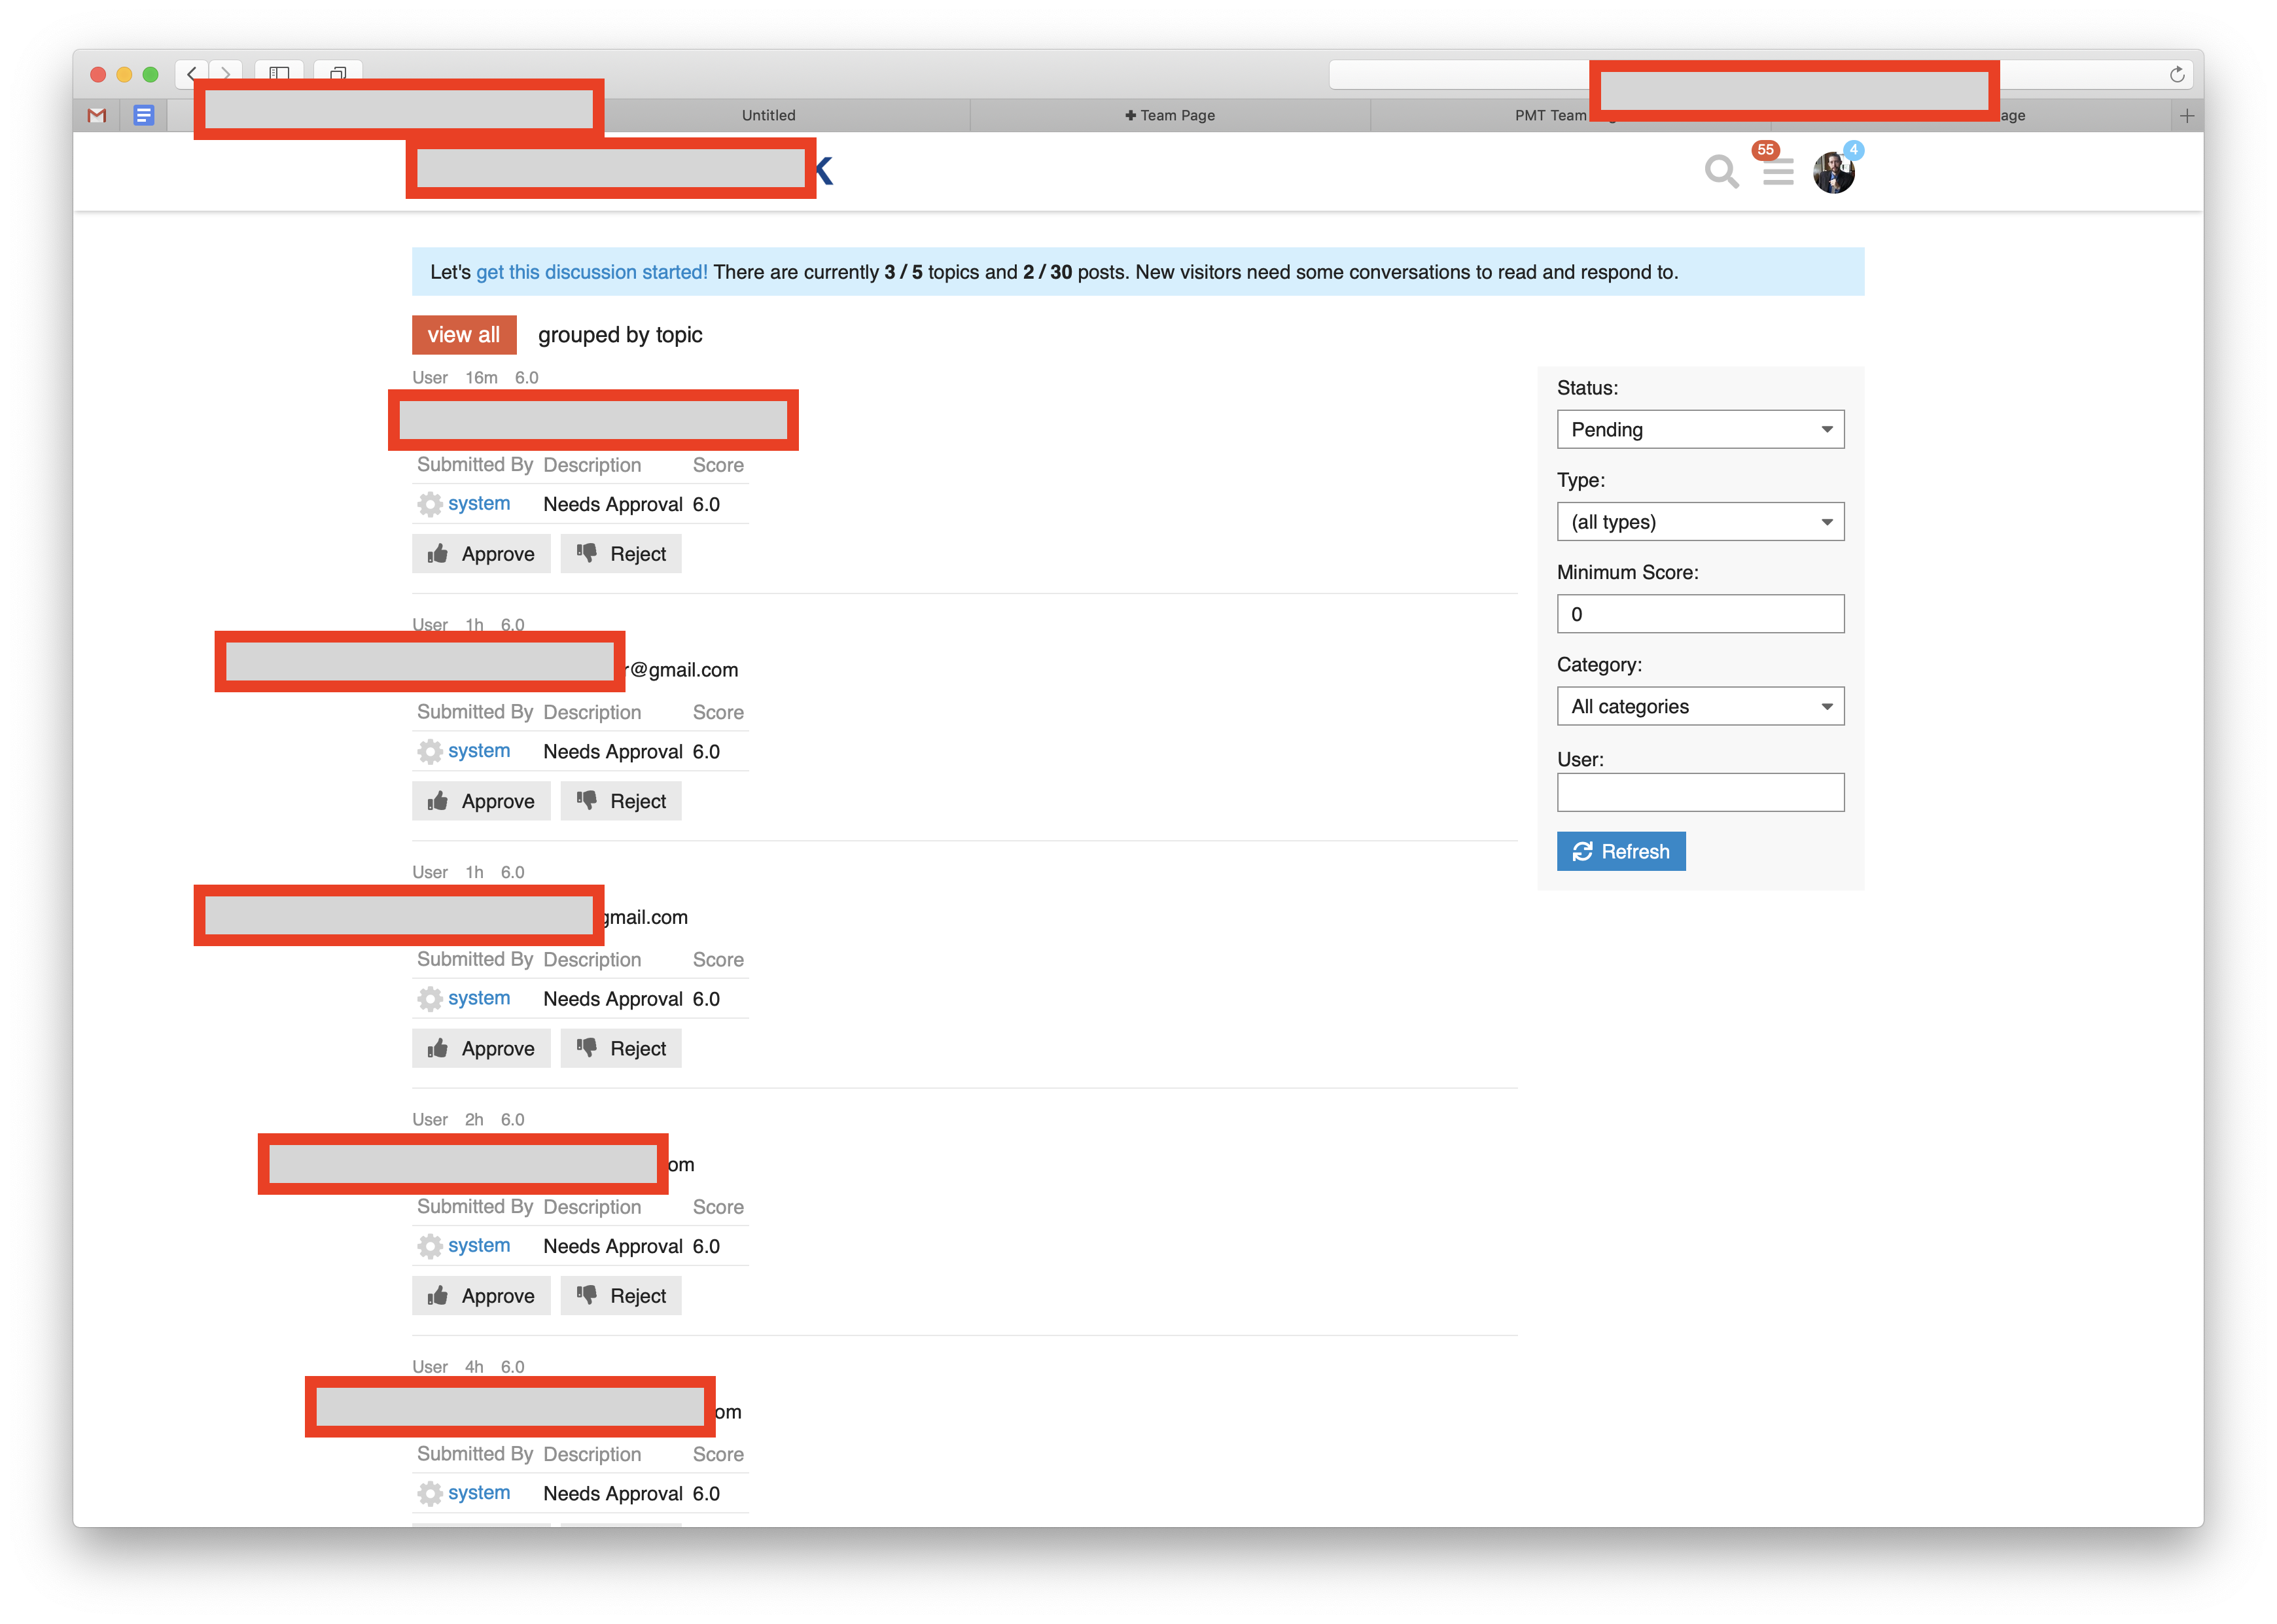Click thumbs-up icon on 2h Approve button
2277x1624 pixels.
[x=438, y=1295]
